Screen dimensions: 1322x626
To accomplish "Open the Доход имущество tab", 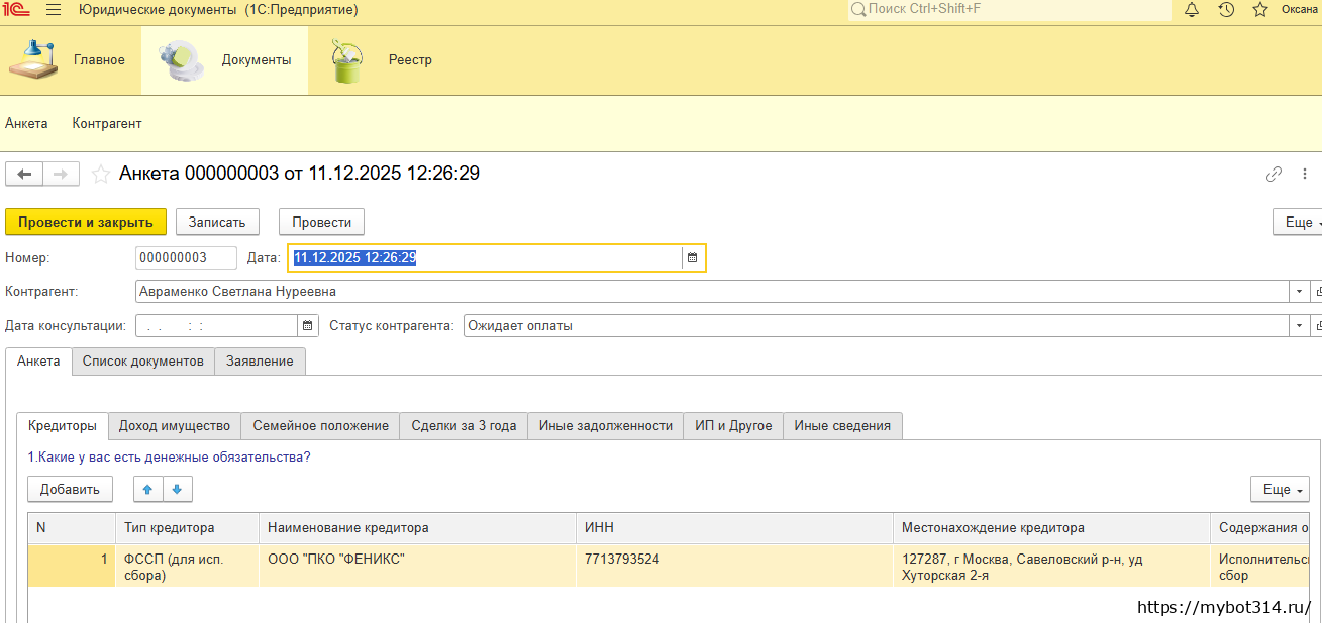I will click(x=174, y=425).
